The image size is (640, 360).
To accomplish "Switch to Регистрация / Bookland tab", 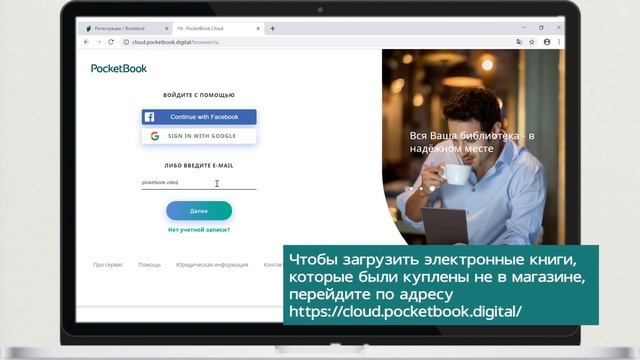I will tap(127, 29).
